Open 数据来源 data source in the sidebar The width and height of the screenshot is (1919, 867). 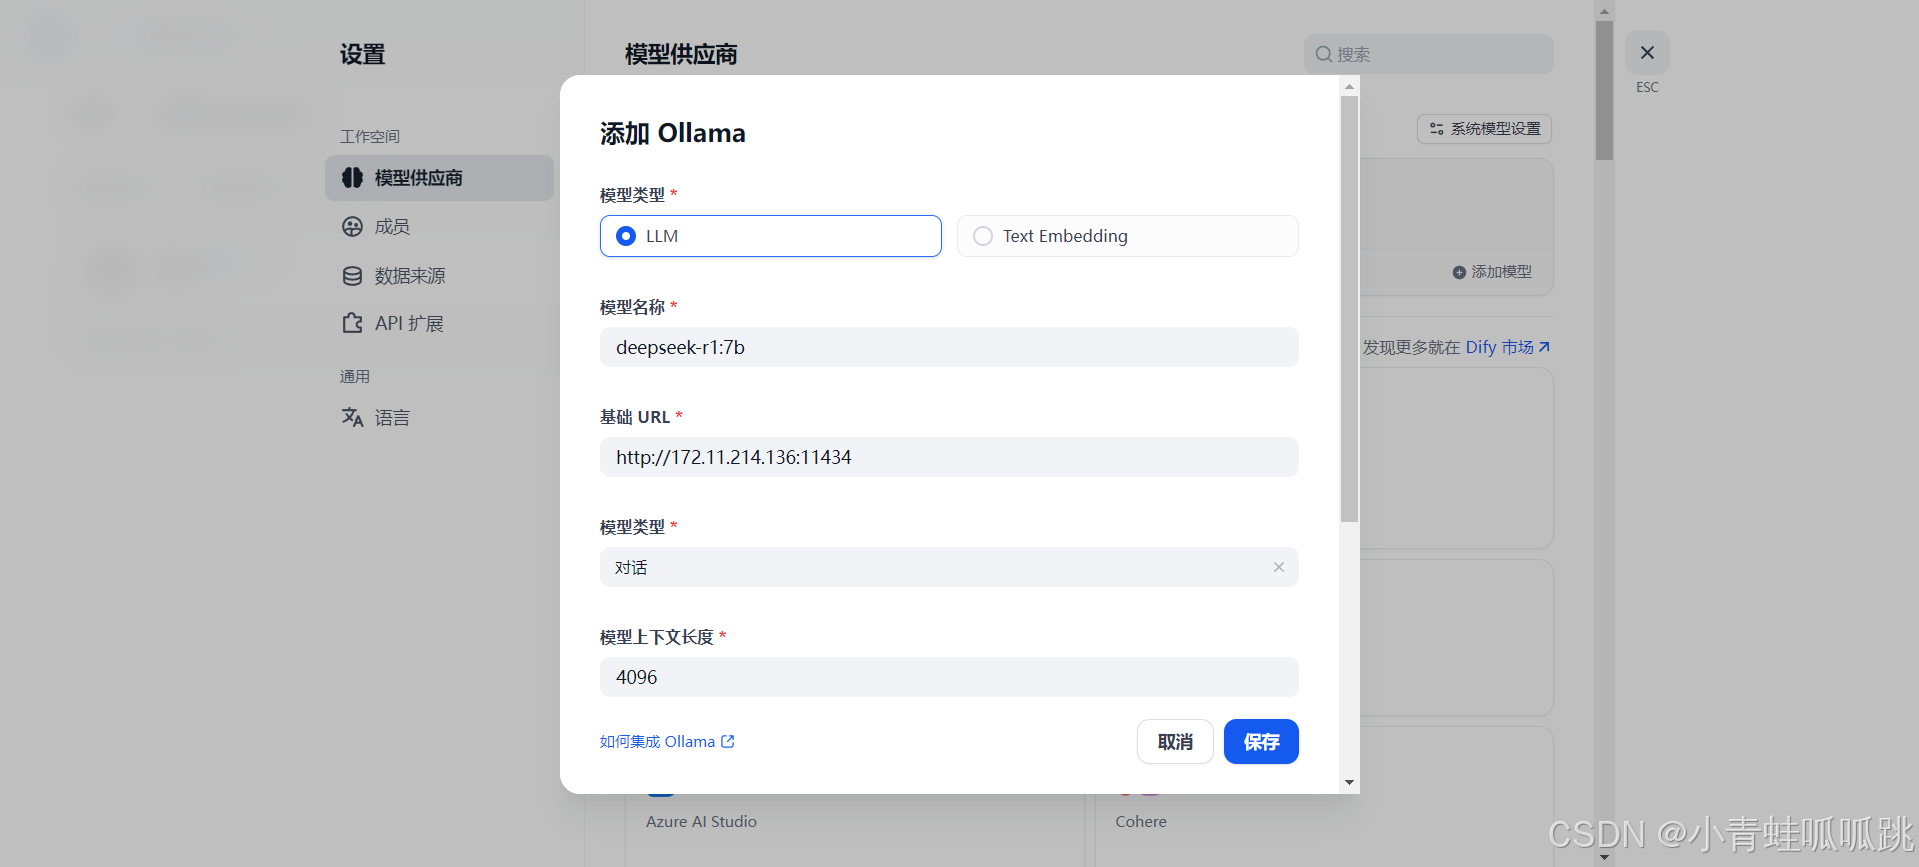tap(439, 276)
